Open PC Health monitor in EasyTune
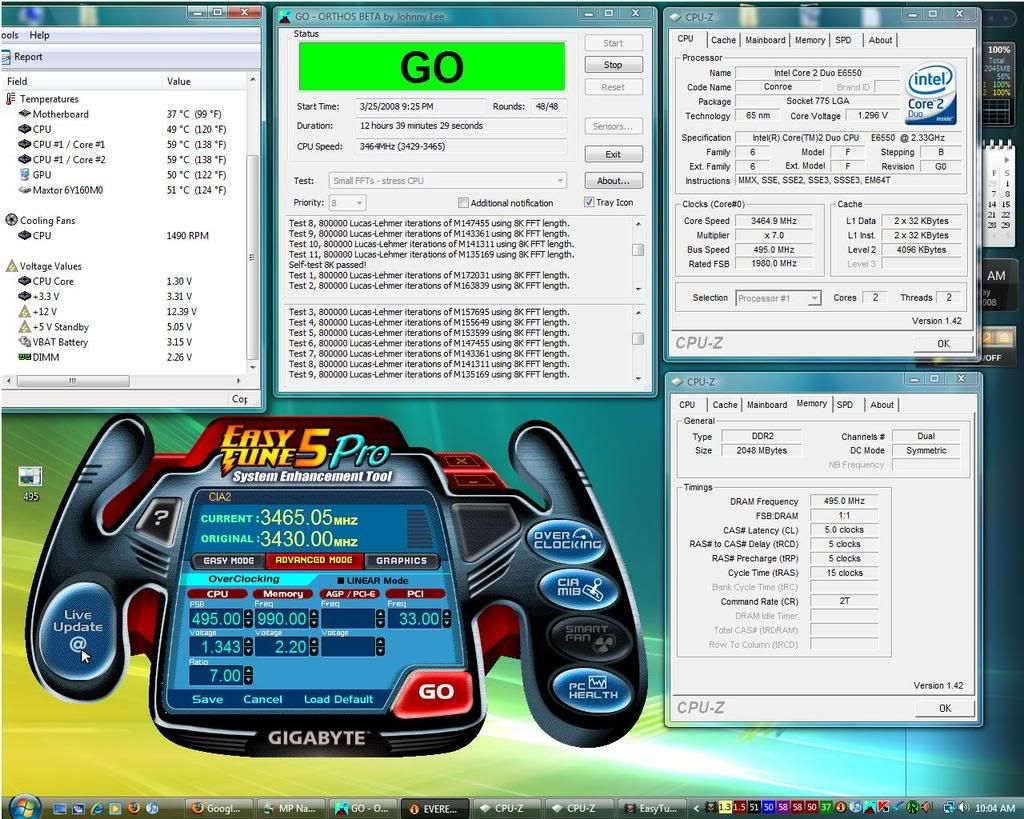The height and width of the screenshot is (819, 1024). (x=592, y=687)
